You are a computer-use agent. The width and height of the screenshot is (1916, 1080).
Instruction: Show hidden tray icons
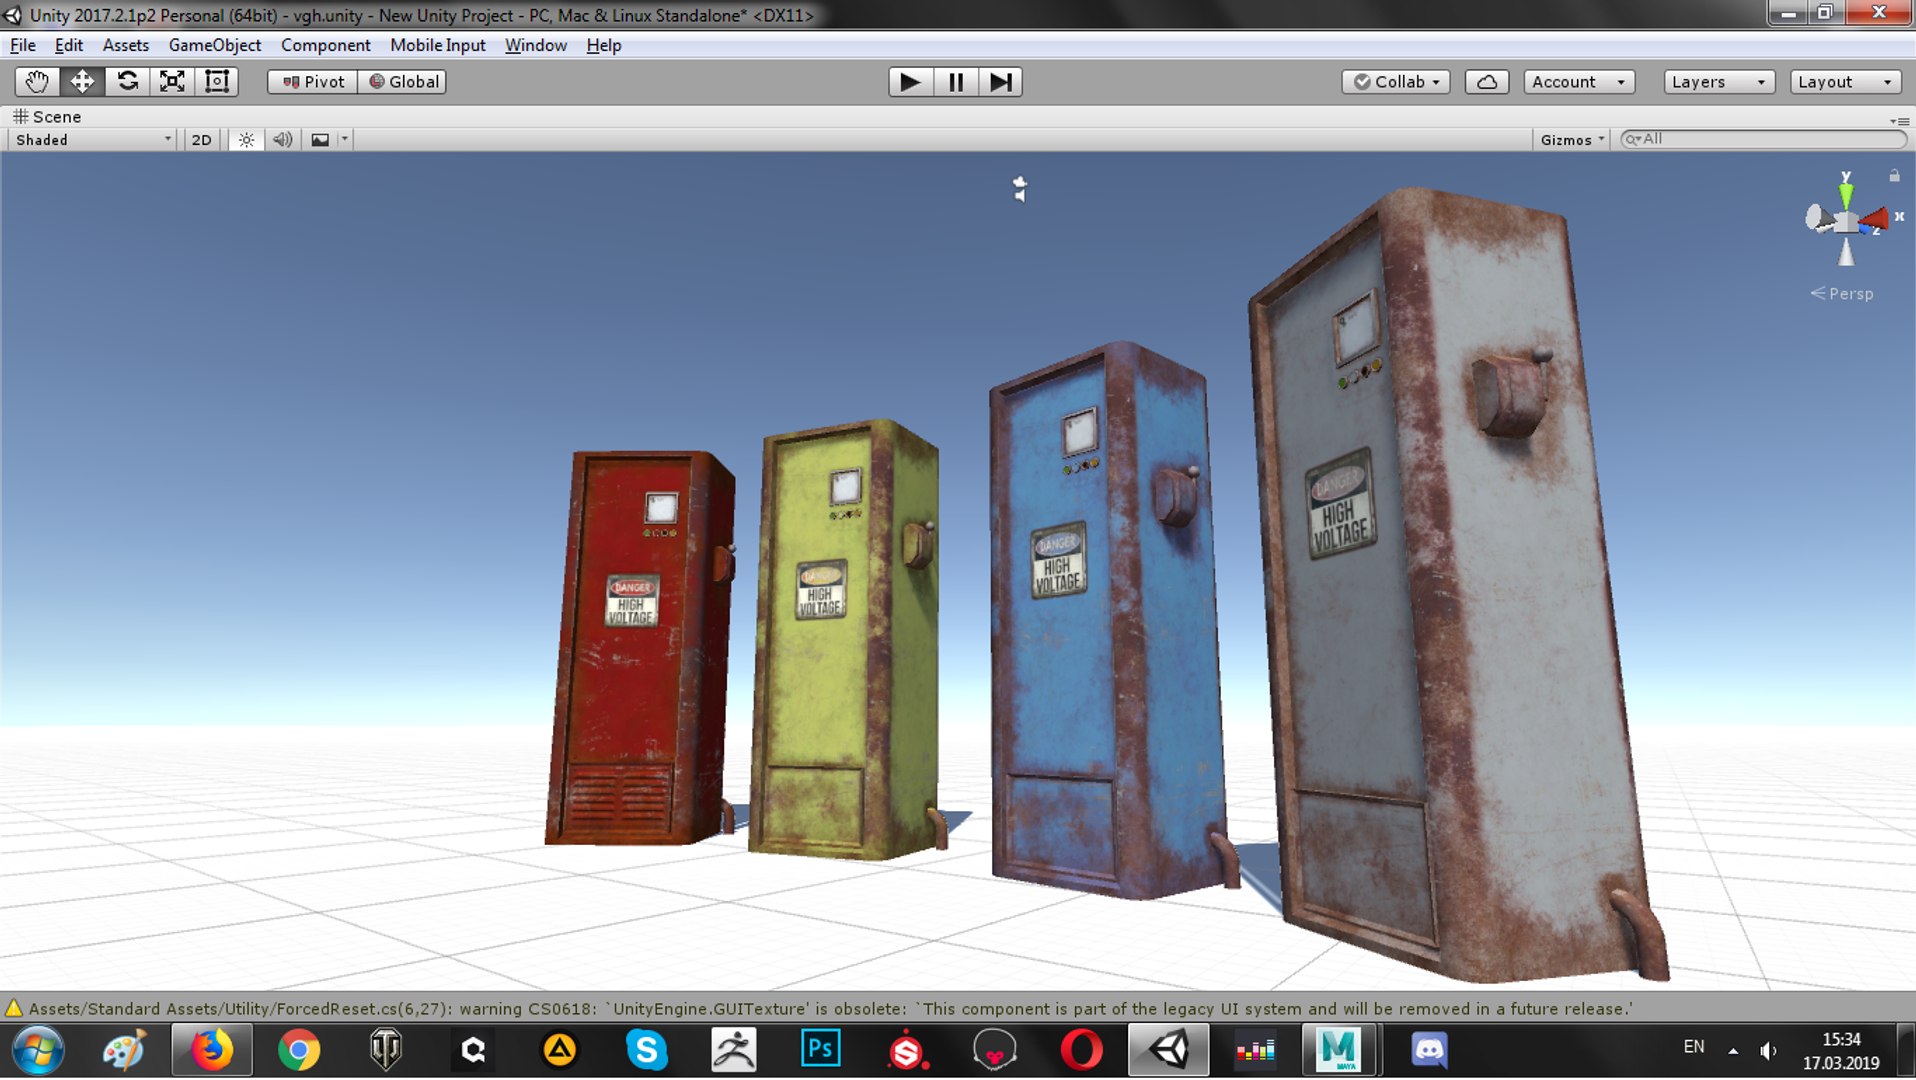point(1733,1050)
